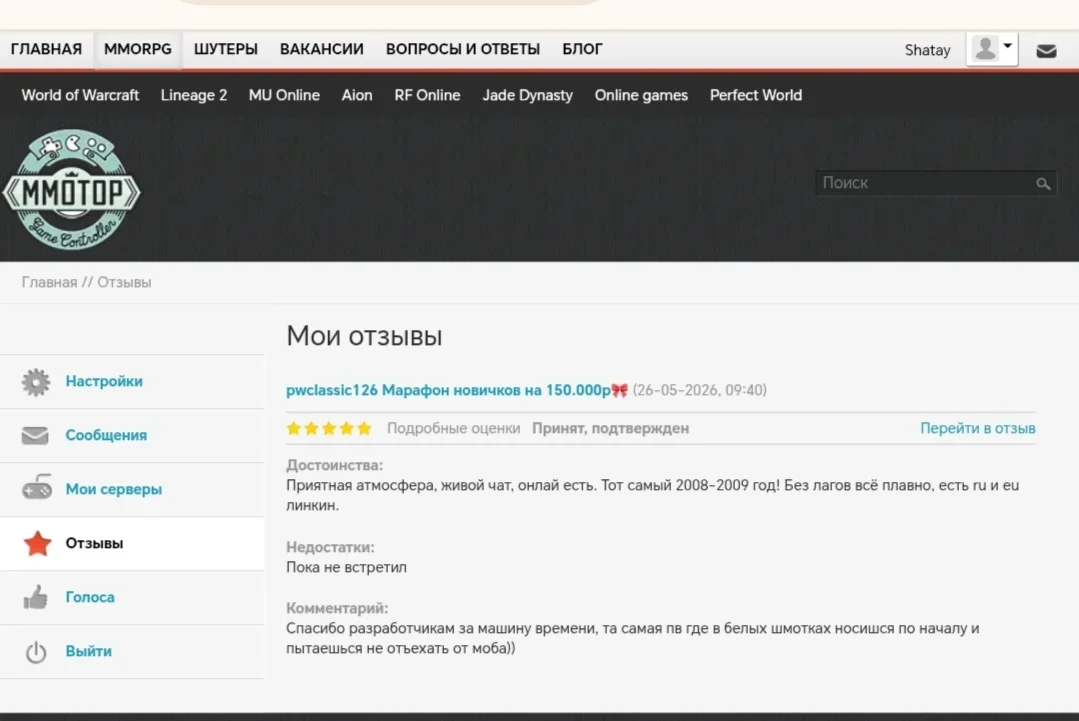Click the user avatar icon

point(985,49)
